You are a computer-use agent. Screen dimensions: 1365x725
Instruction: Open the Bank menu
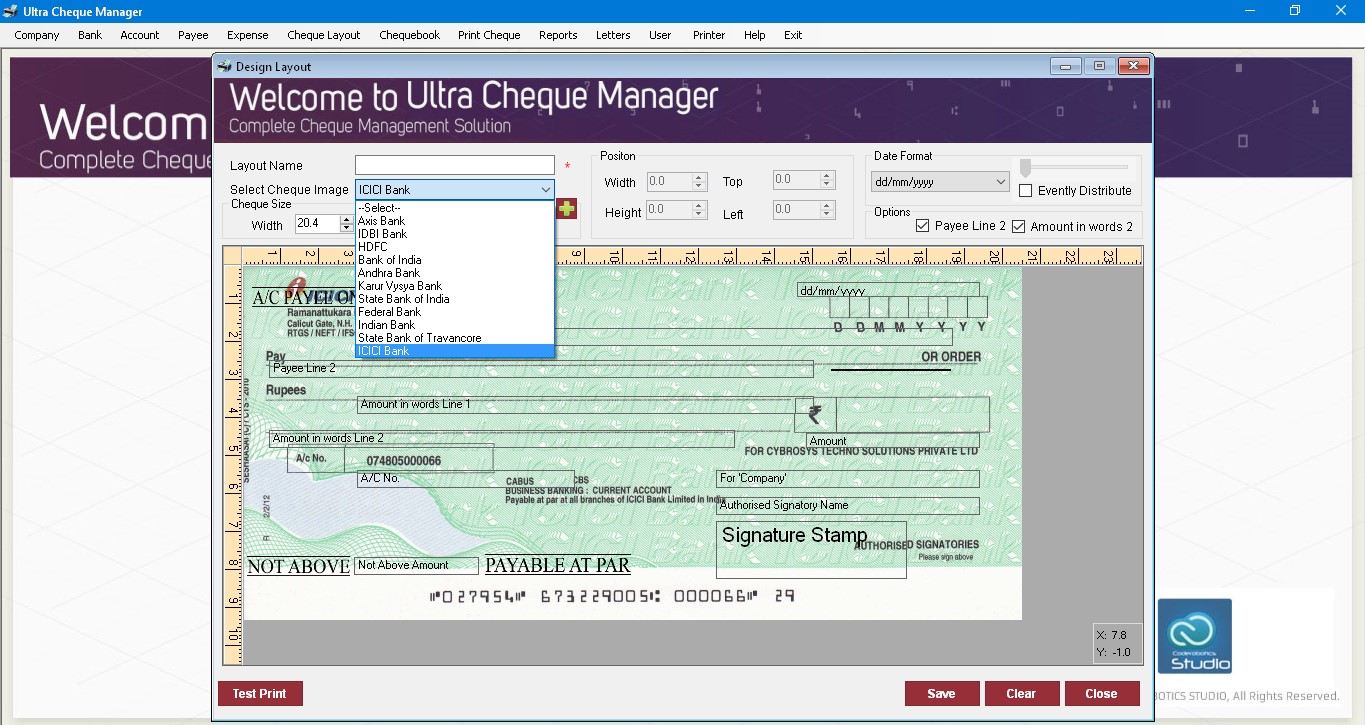[x=90, y=35]
